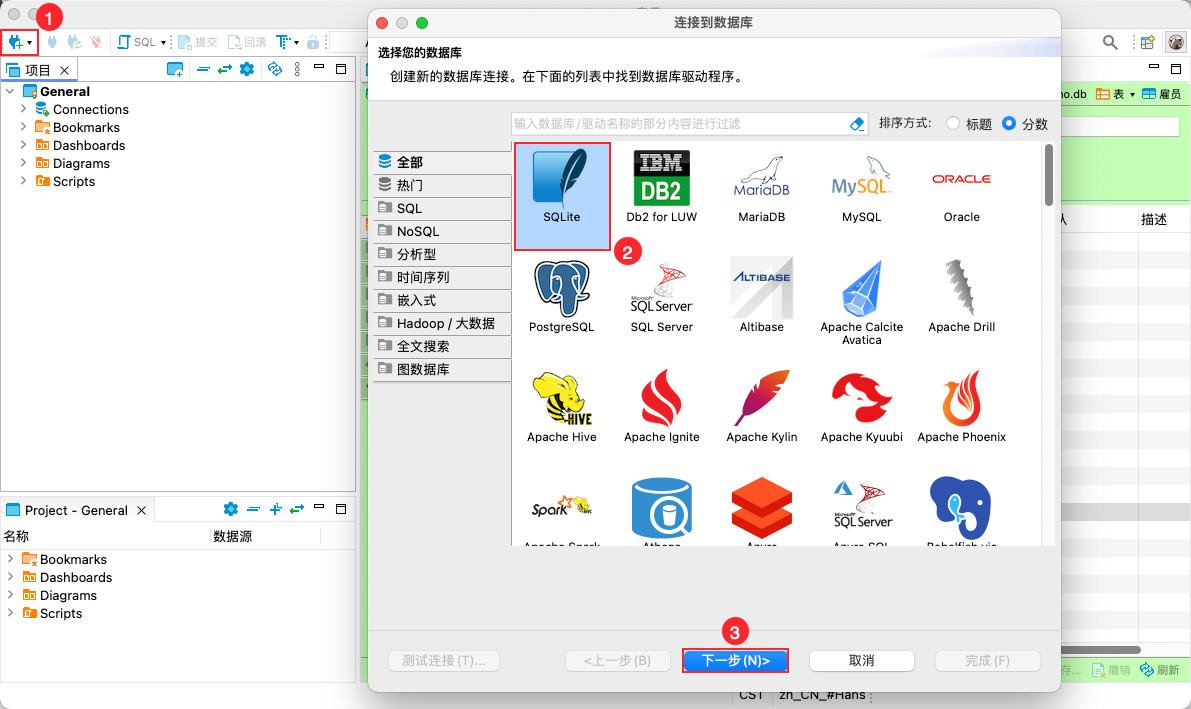
Task: Choose Apache Calcite Avatica driver
Action: click(x=861, y=303)
